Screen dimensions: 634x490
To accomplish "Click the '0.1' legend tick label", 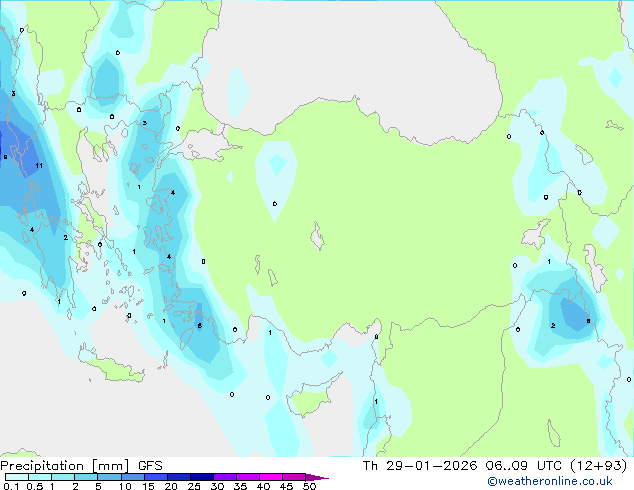I will (11, 486).
